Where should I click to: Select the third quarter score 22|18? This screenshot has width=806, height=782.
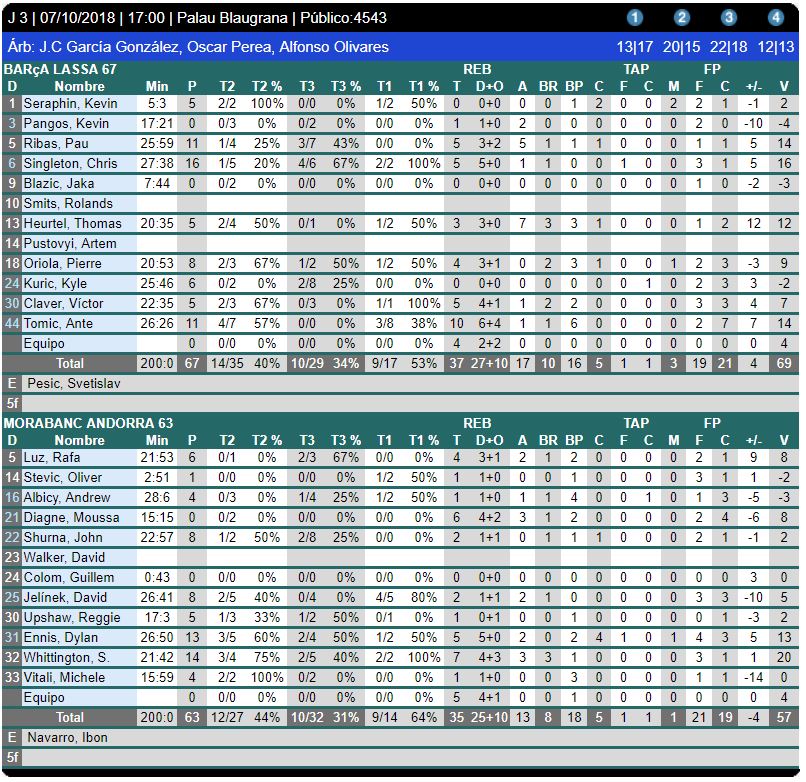(728, 47)
